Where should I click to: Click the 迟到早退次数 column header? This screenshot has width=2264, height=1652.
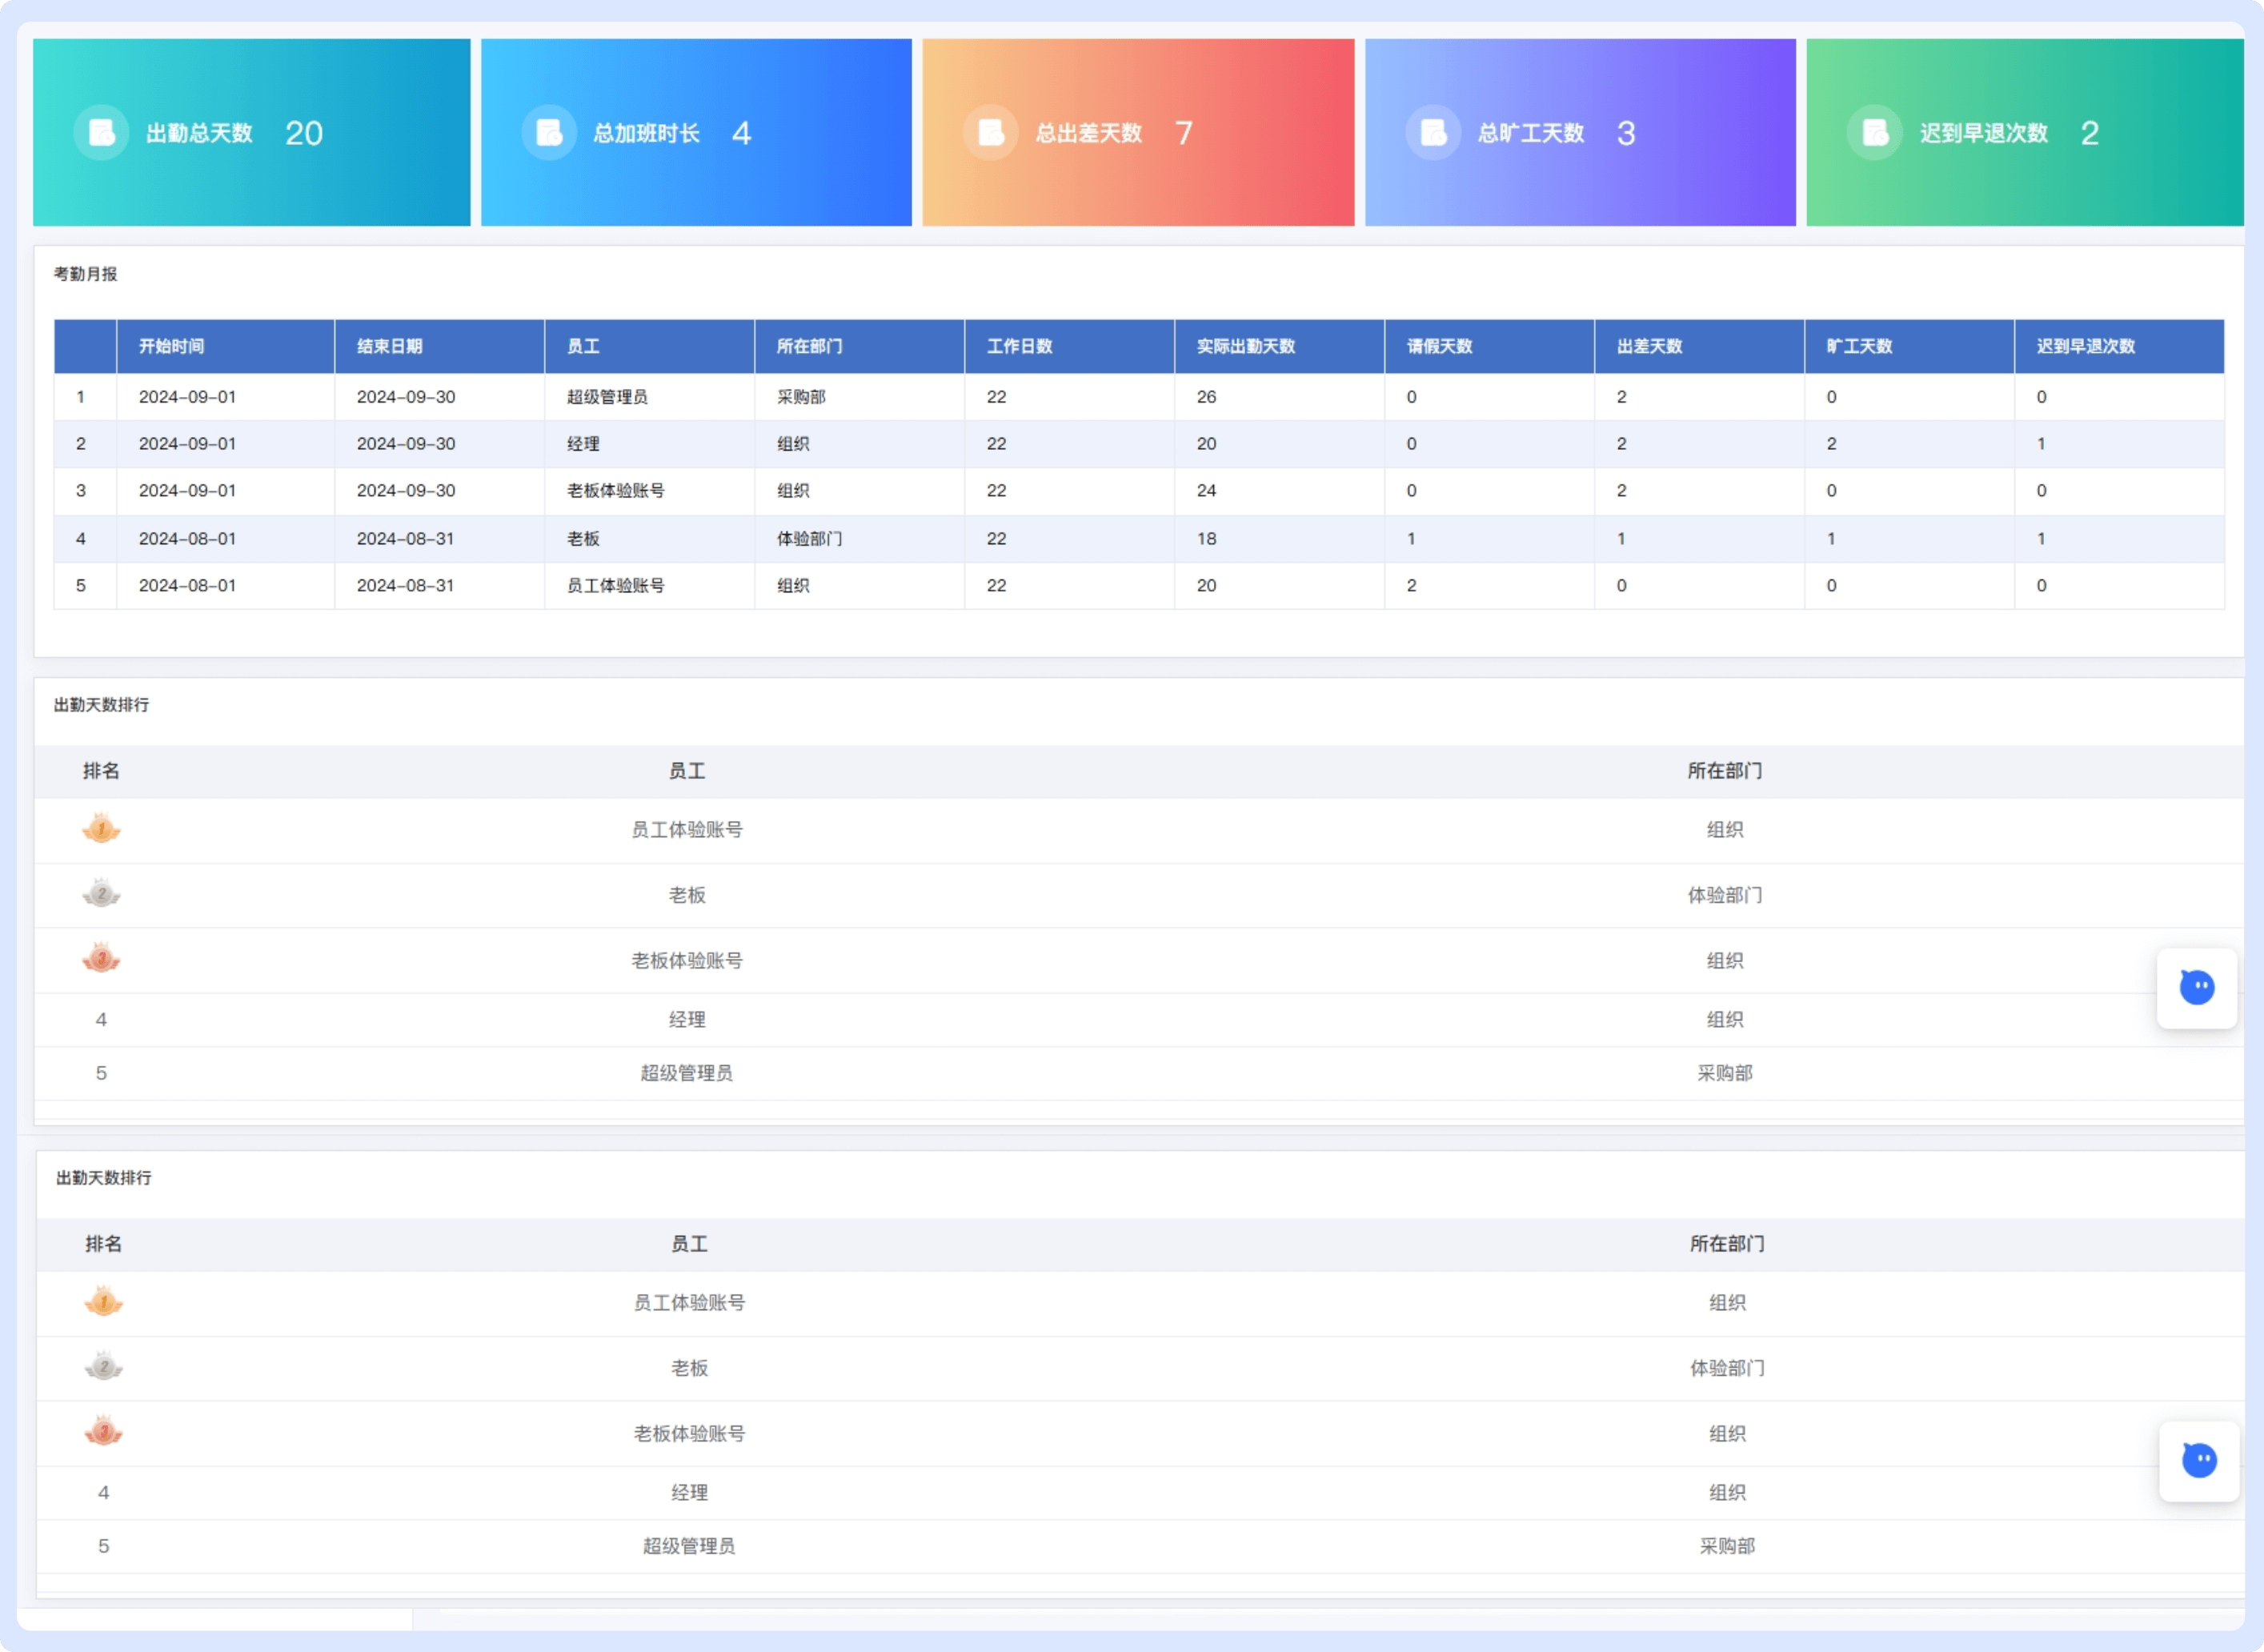[2085, 346]
